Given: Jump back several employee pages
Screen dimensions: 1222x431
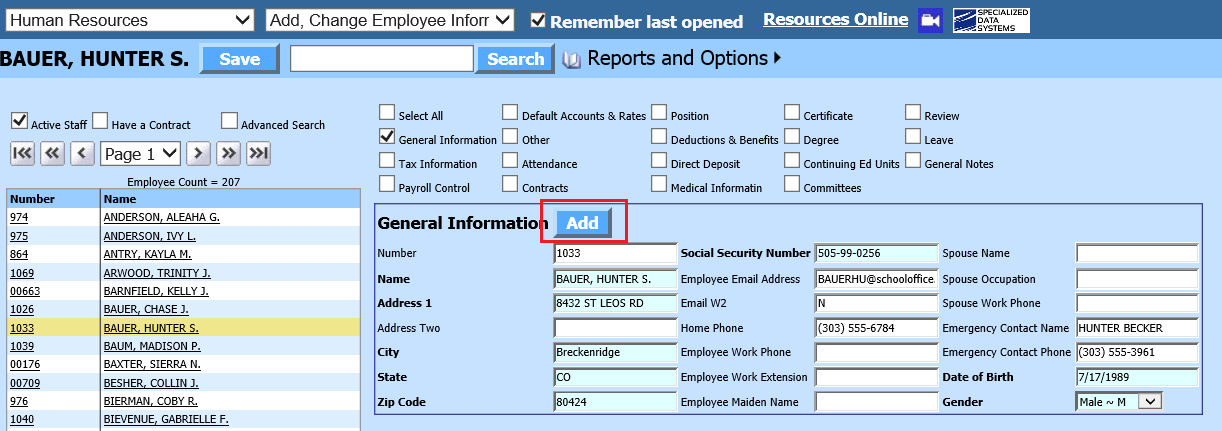Looking at the screenshot, I should 52,153.
